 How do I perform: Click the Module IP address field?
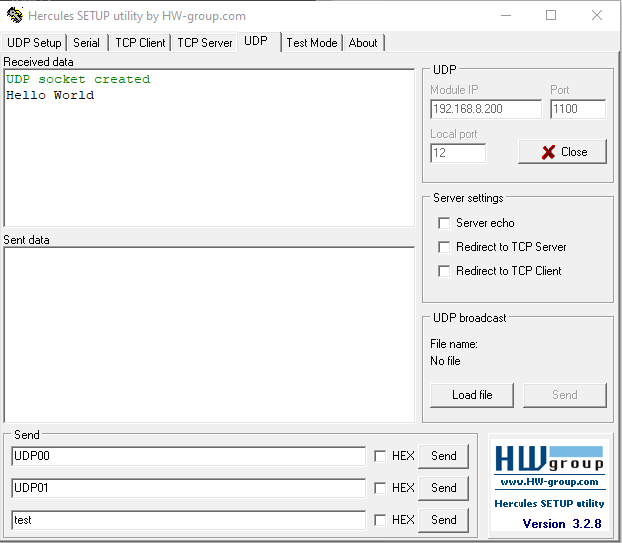[485, 109]
